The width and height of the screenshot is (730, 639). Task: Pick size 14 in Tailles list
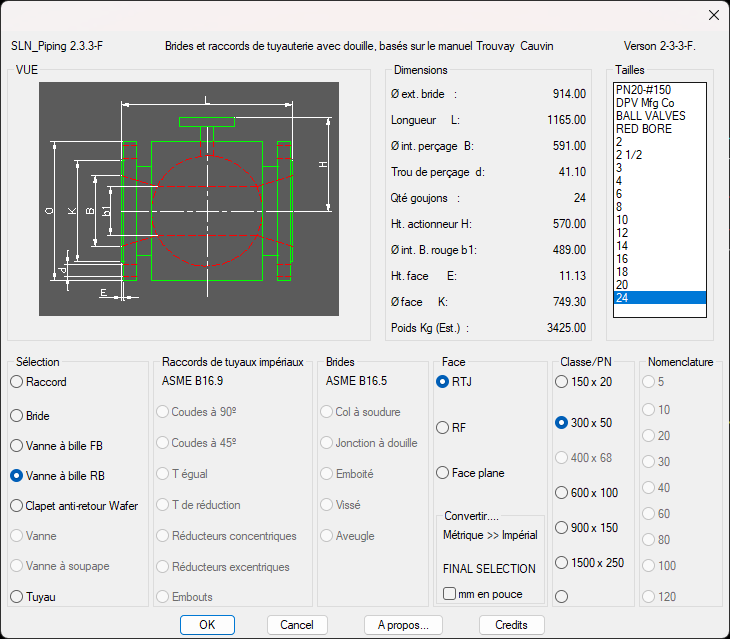click(x=660, y=246)
